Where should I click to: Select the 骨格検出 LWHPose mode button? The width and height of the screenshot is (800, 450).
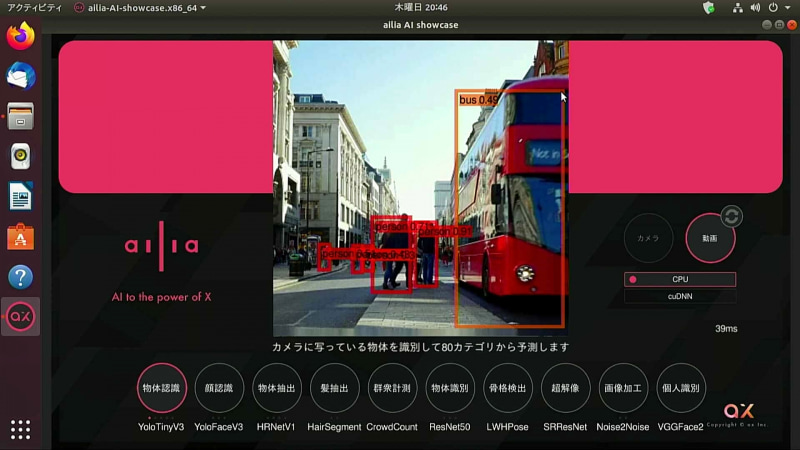[507, 388]
